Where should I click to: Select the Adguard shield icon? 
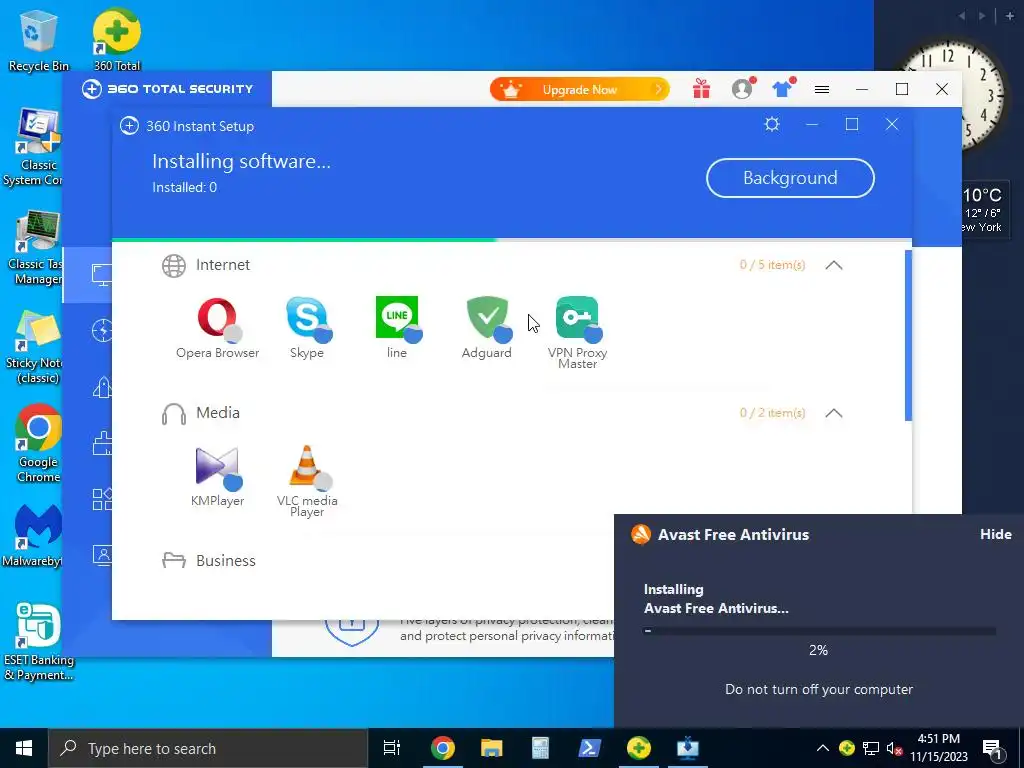[x=488, y=318]
